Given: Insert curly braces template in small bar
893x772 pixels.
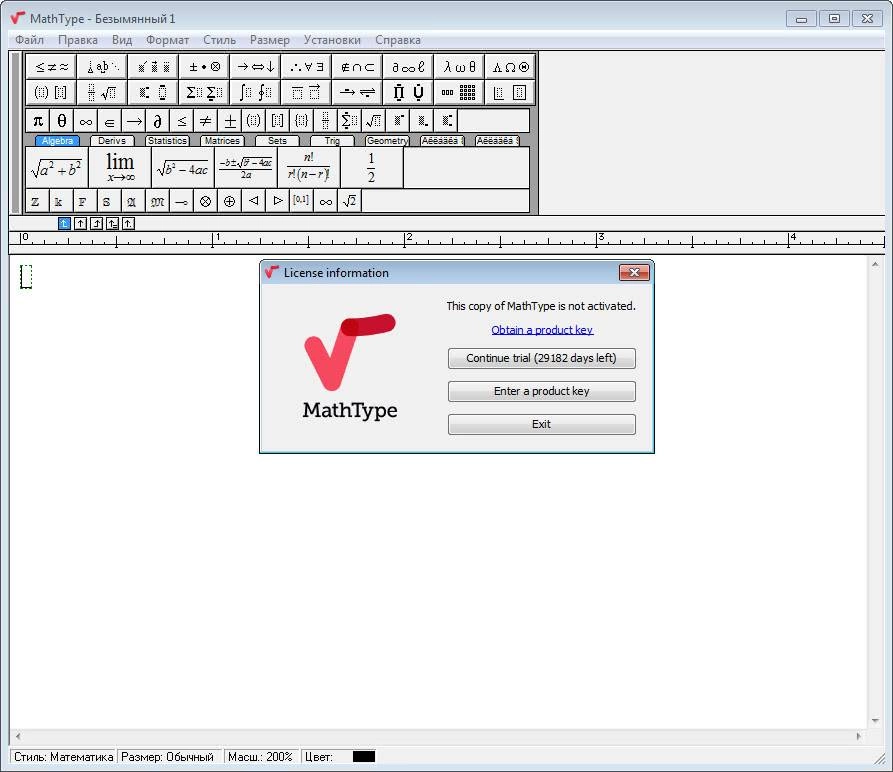Looking at the screenshot, I should [x=301, y=121].
